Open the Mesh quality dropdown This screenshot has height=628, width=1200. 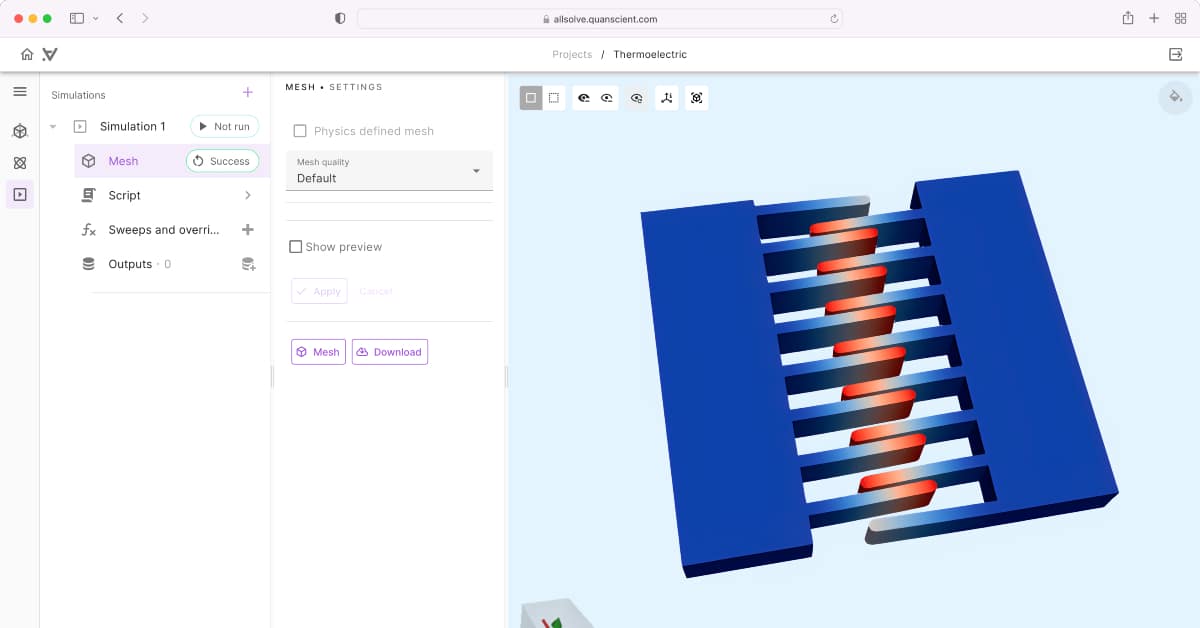pyautogui.click(x=389, y=171)
